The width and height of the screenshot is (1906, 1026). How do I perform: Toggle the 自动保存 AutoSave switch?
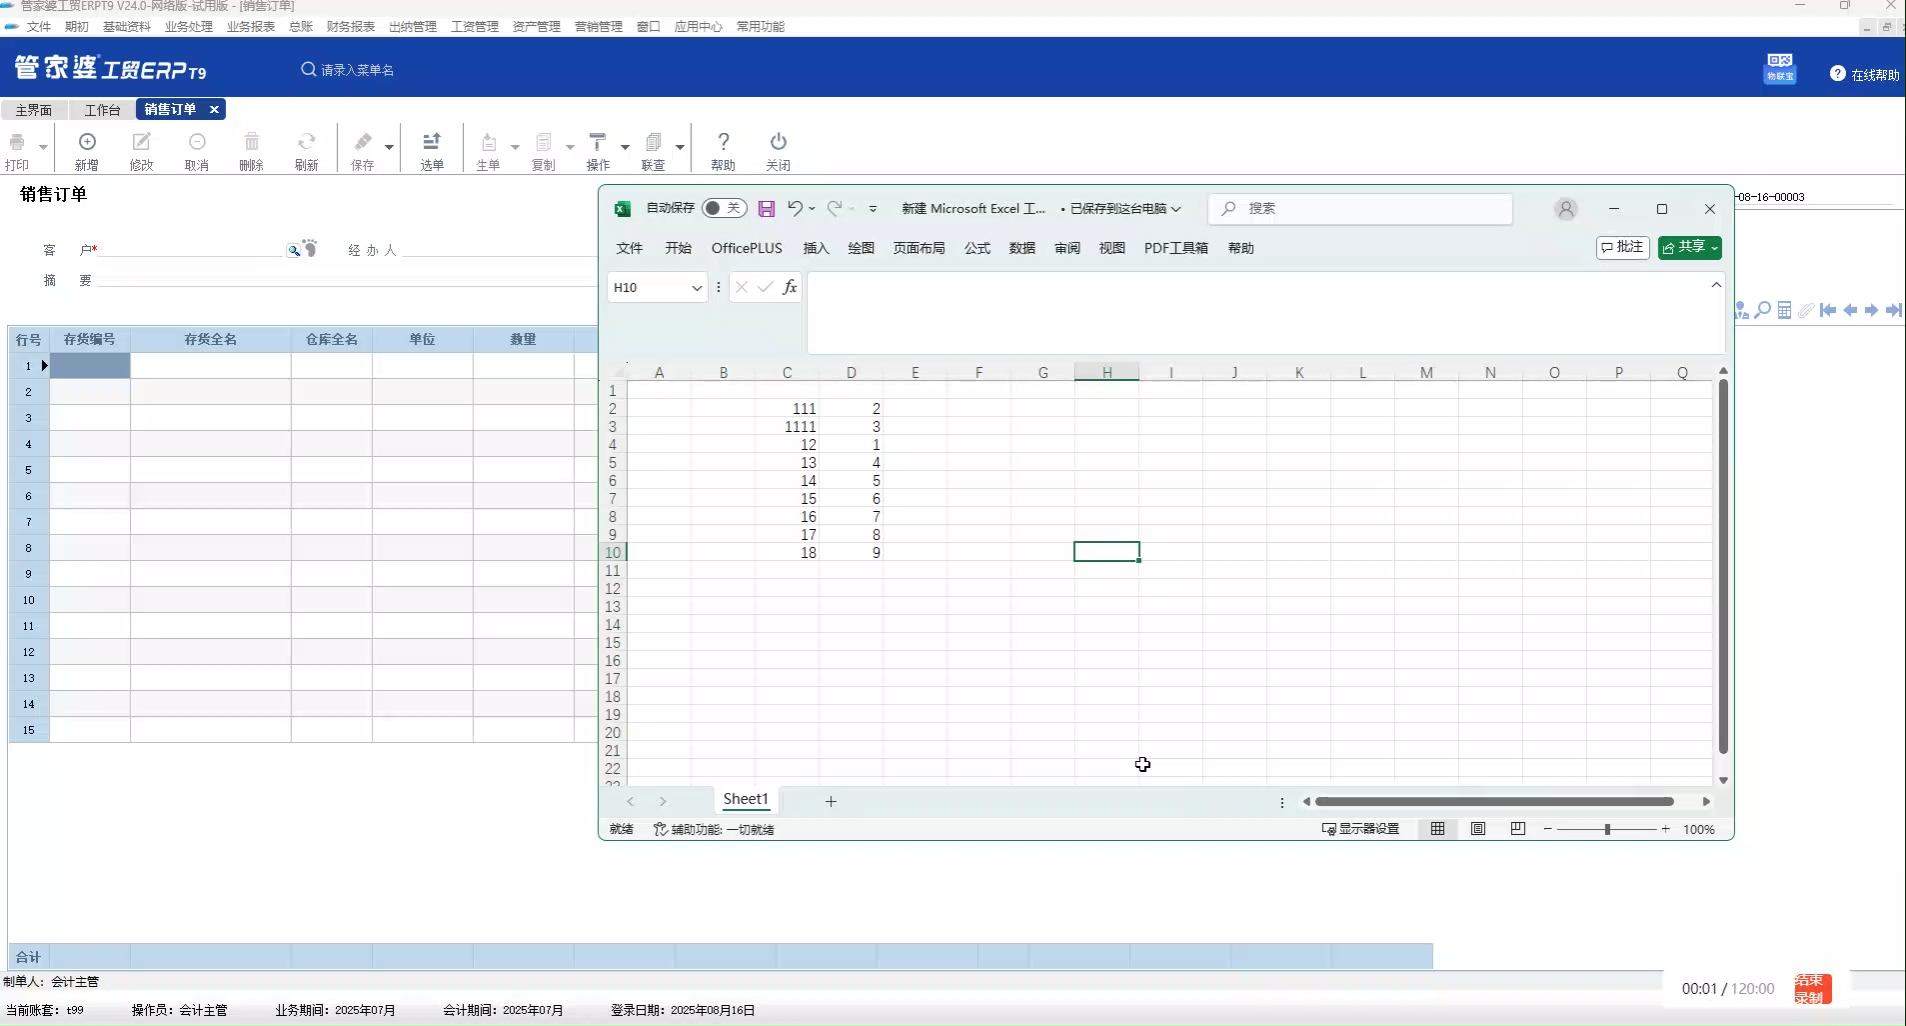click(x=723, y=208)
